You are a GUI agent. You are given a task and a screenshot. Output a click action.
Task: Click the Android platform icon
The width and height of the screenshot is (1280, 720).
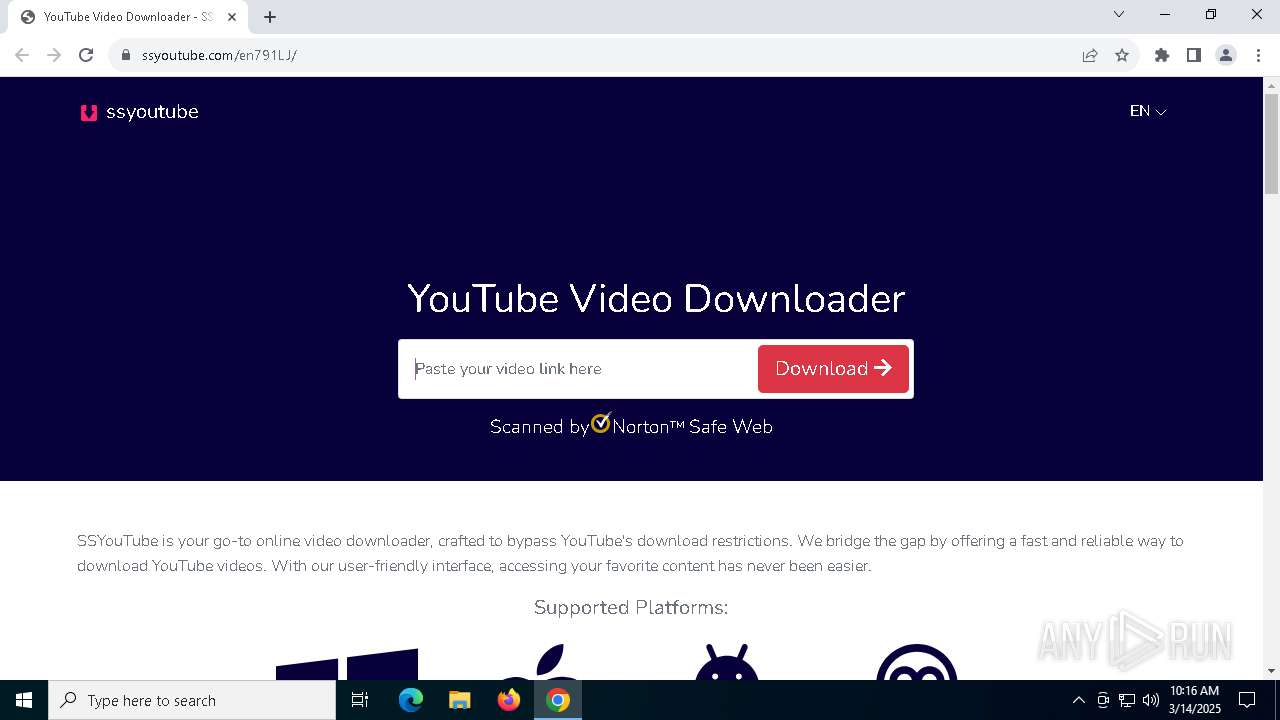coord(727,662)
